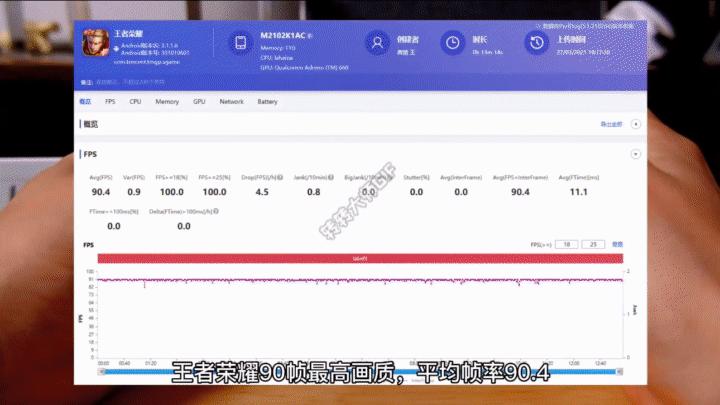Open the GPU tab
The width and height of the screenshot is (720, 405).
tap(199, 101)
